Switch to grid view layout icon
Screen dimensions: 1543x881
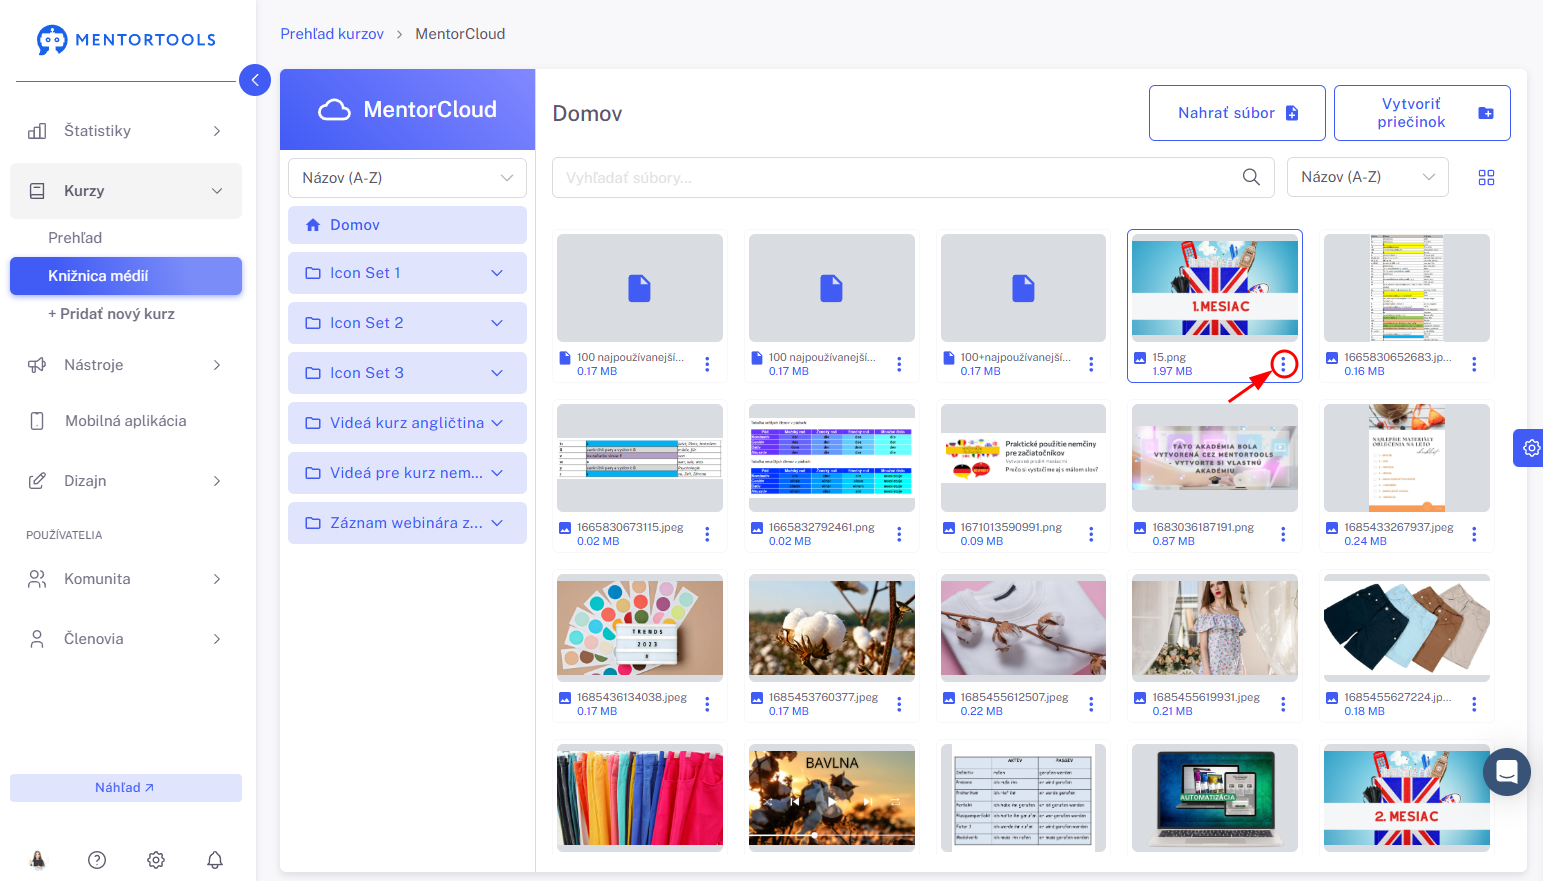click(1486, 178)
